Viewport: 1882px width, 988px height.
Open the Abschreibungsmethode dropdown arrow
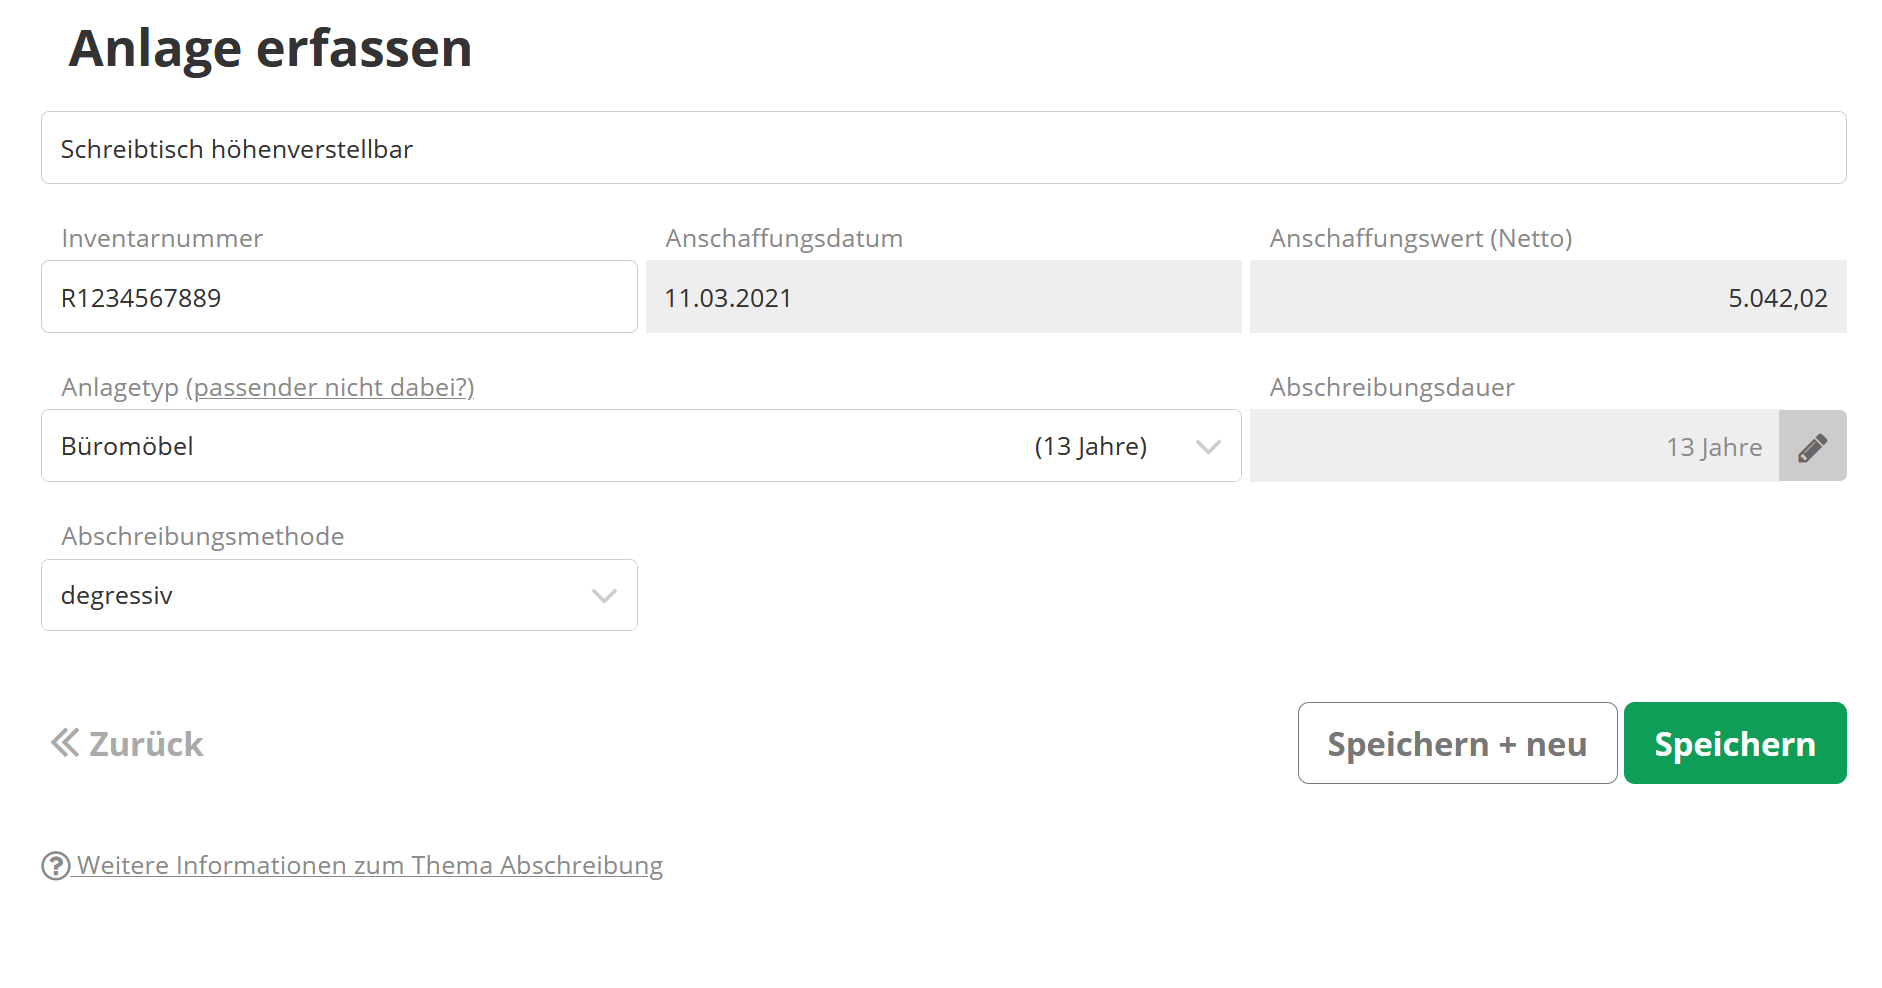pos(604,596)
